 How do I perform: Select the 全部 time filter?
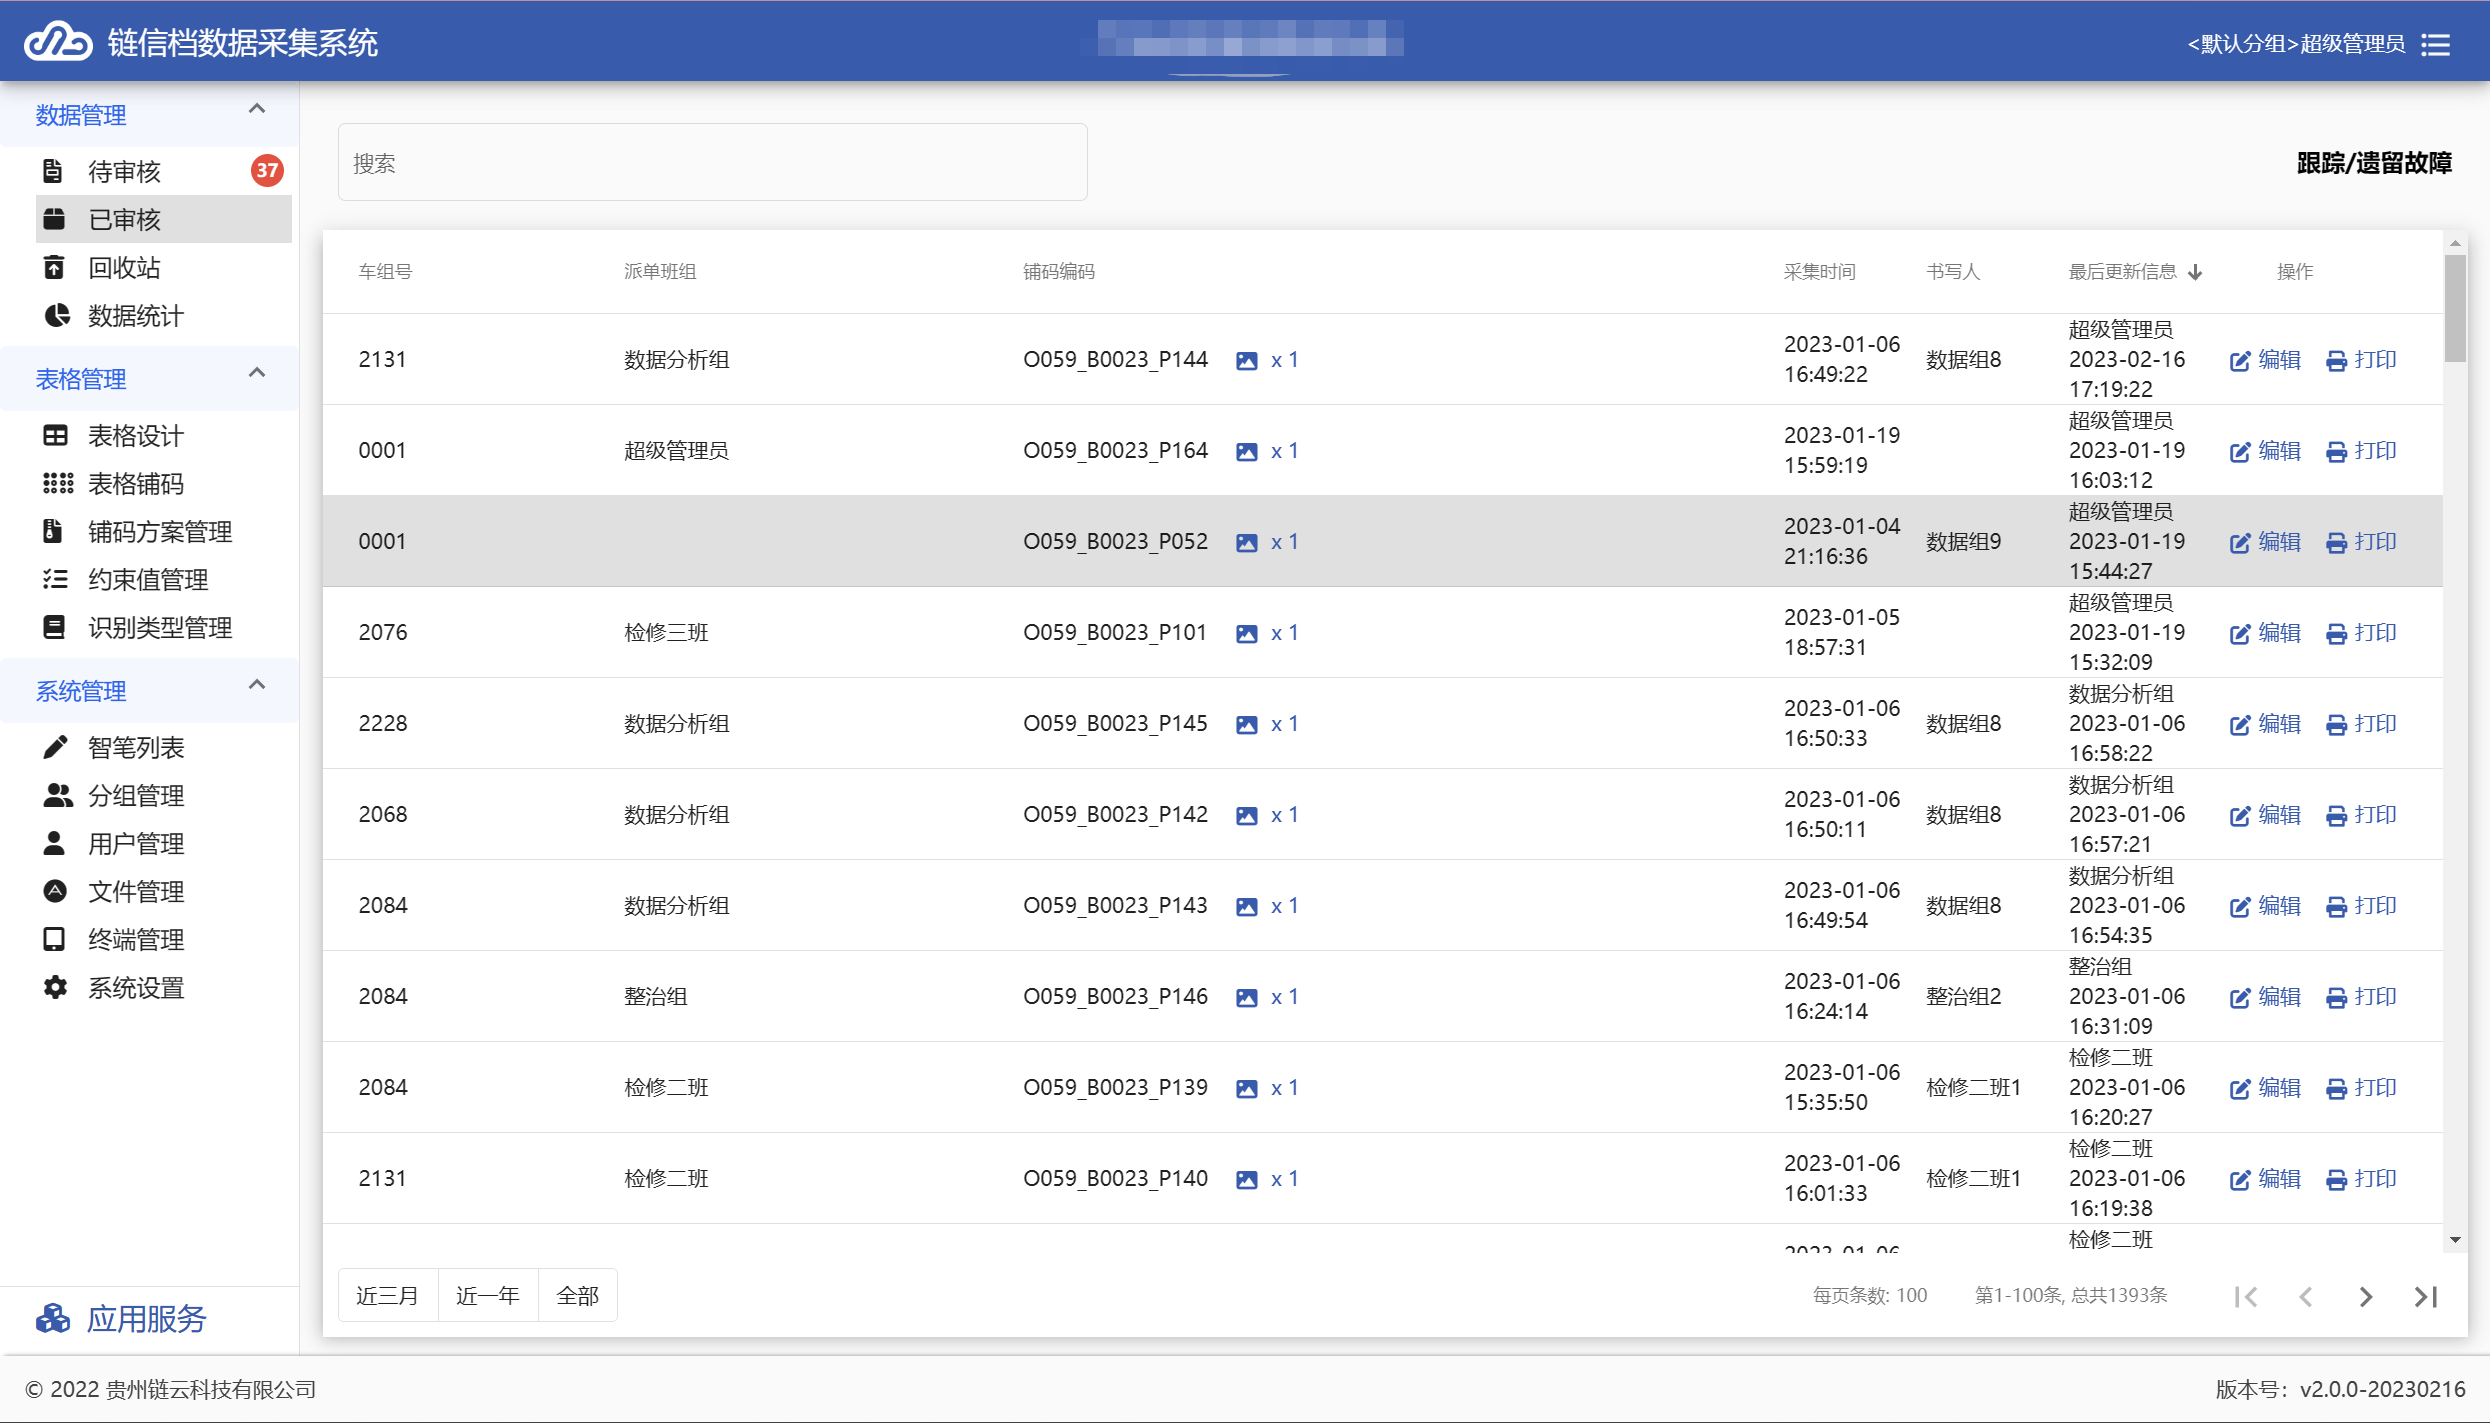pos(577,1296)
